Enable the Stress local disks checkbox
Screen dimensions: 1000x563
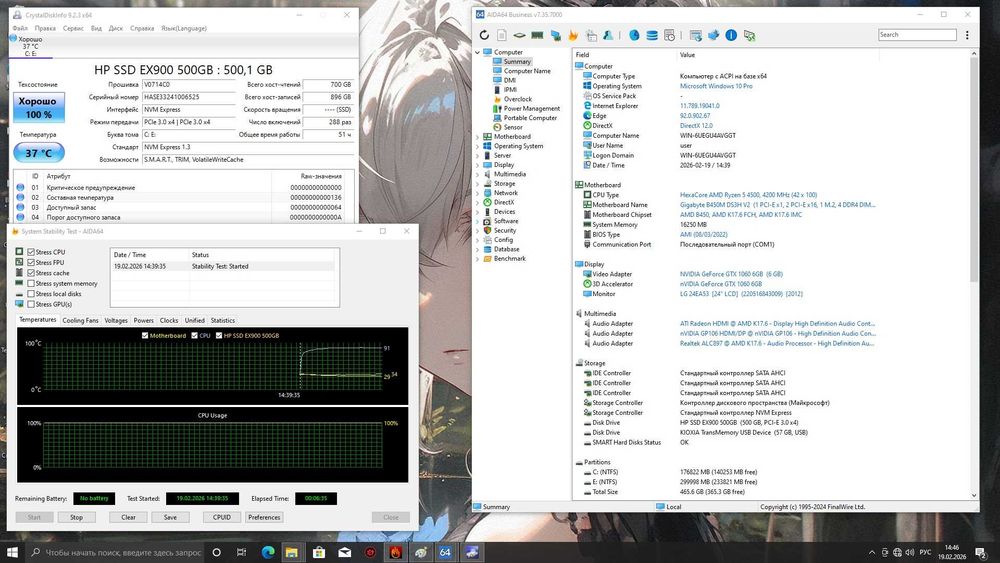coord(31,294)
